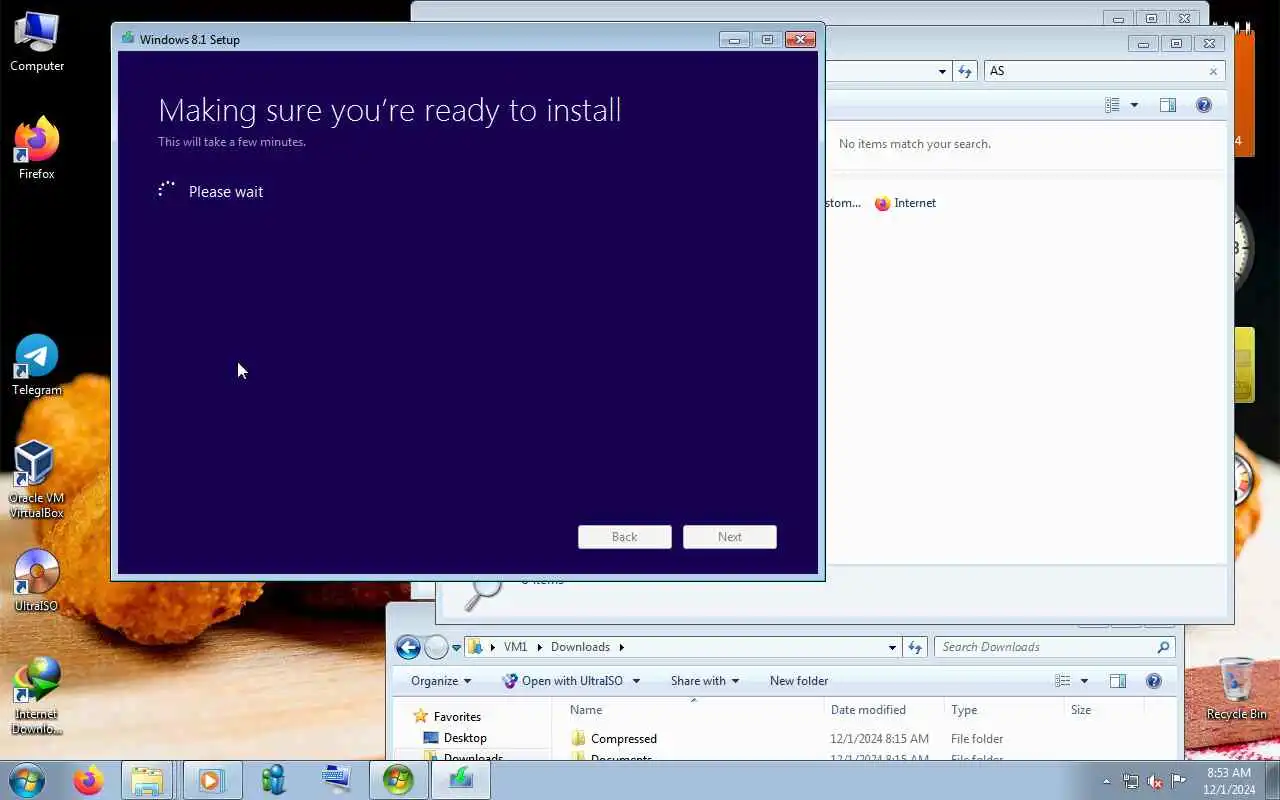The width and height of the screenshot is (1280, 800).
Task: Open the Internet Download Manager desktop shortcut
Action: (36, 696)
